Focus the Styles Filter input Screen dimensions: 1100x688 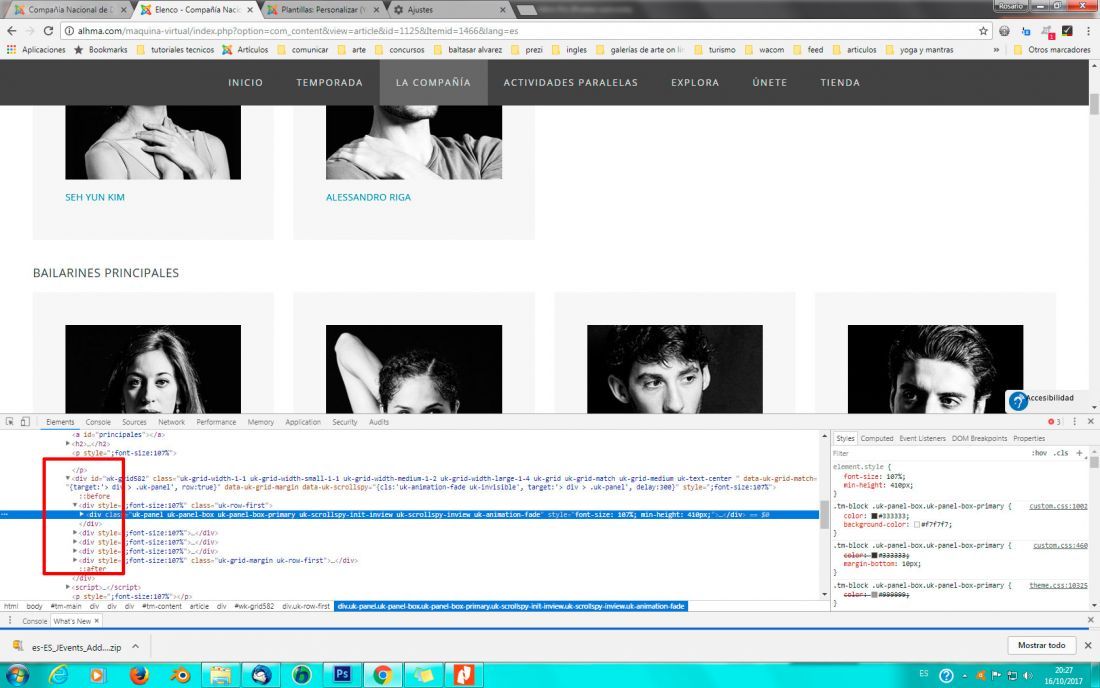tap(930, 453)
